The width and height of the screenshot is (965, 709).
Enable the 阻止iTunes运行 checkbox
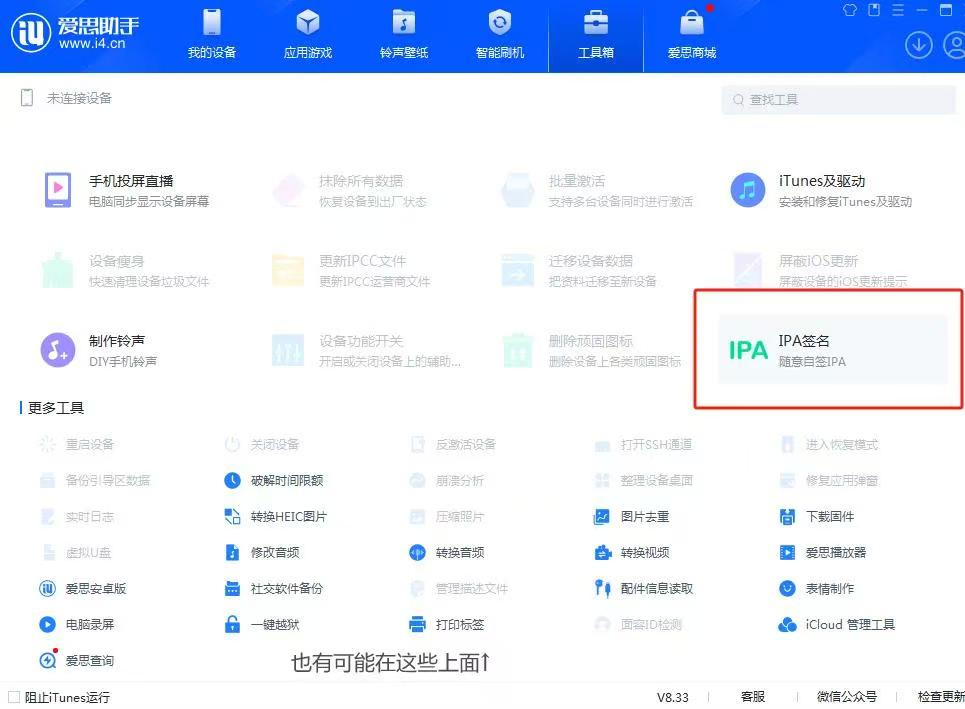point(13,696)
